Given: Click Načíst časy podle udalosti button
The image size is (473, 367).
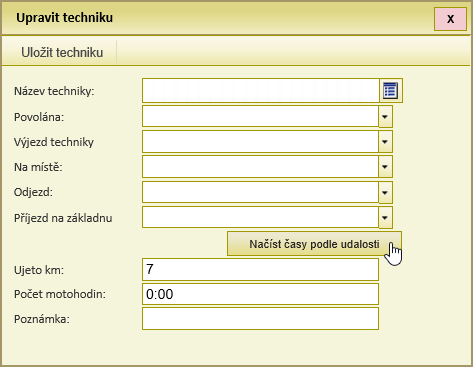Looking at the screenshot, I should (x=314, y=244).
